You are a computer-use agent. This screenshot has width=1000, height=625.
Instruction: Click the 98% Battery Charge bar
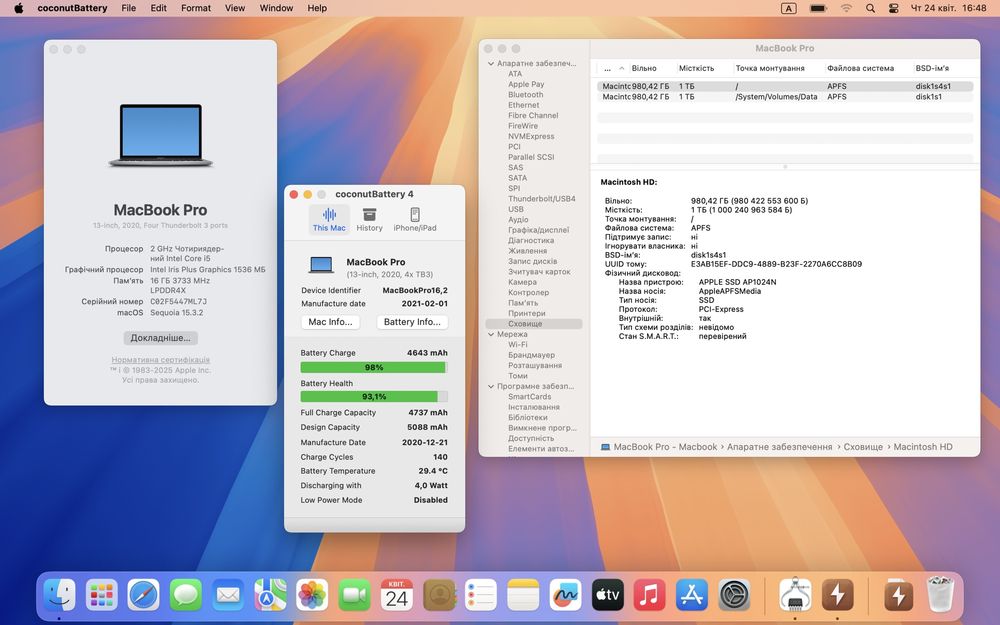[x=374, y=367]
